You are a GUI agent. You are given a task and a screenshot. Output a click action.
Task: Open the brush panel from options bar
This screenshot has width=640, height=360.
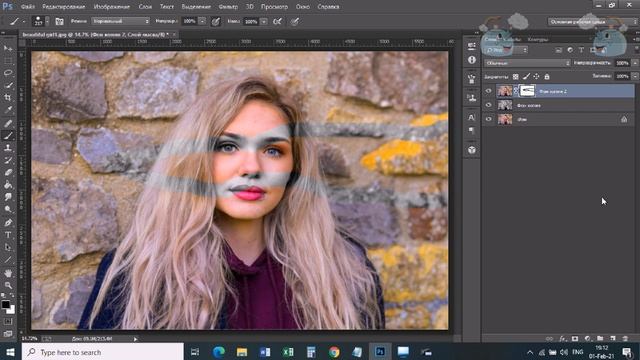point(59,21)
